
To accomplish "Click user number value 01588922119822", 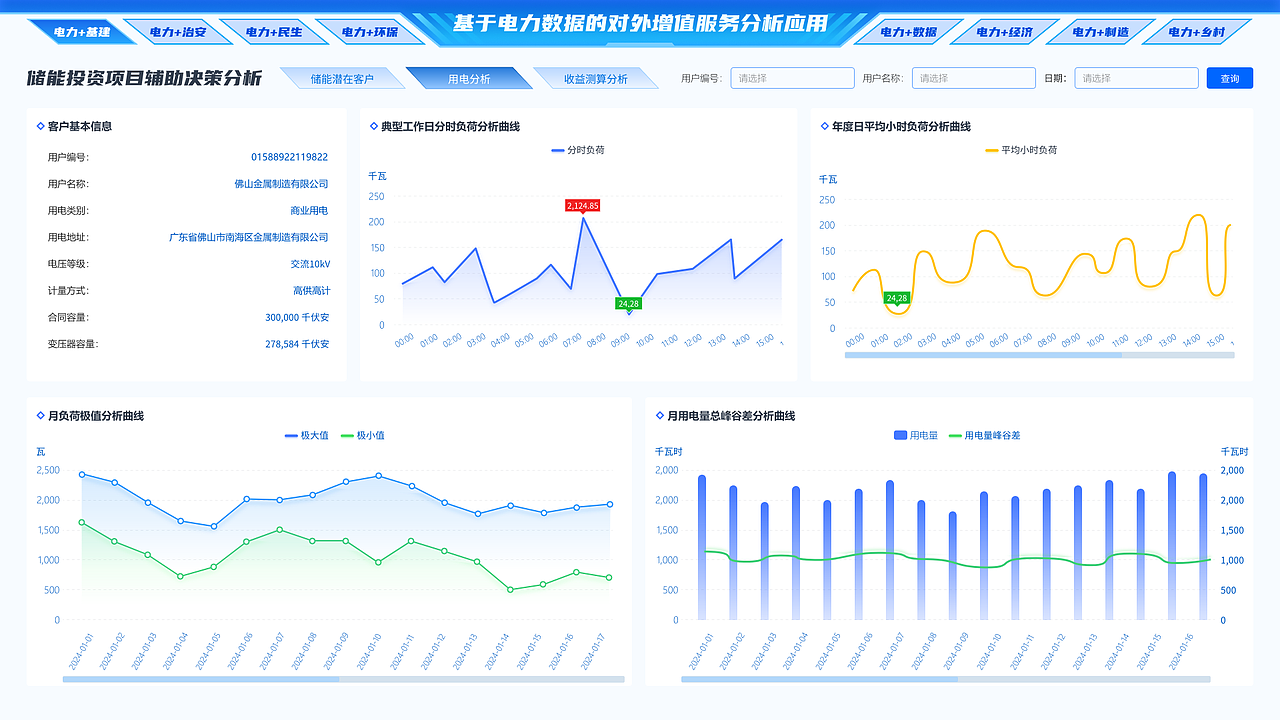I will click(290, 157).
